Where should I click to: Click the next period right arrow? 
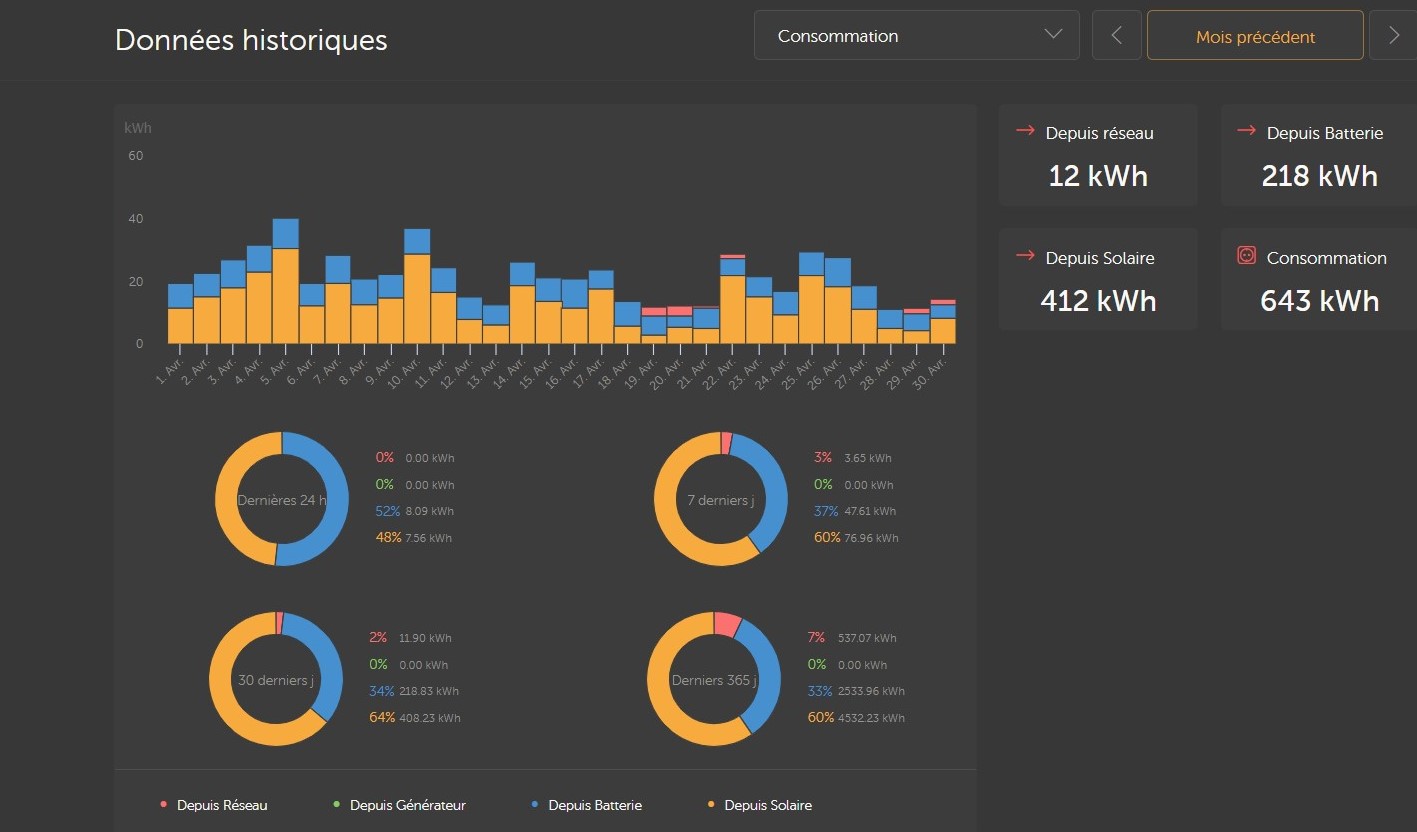[x=1394, y=36]
